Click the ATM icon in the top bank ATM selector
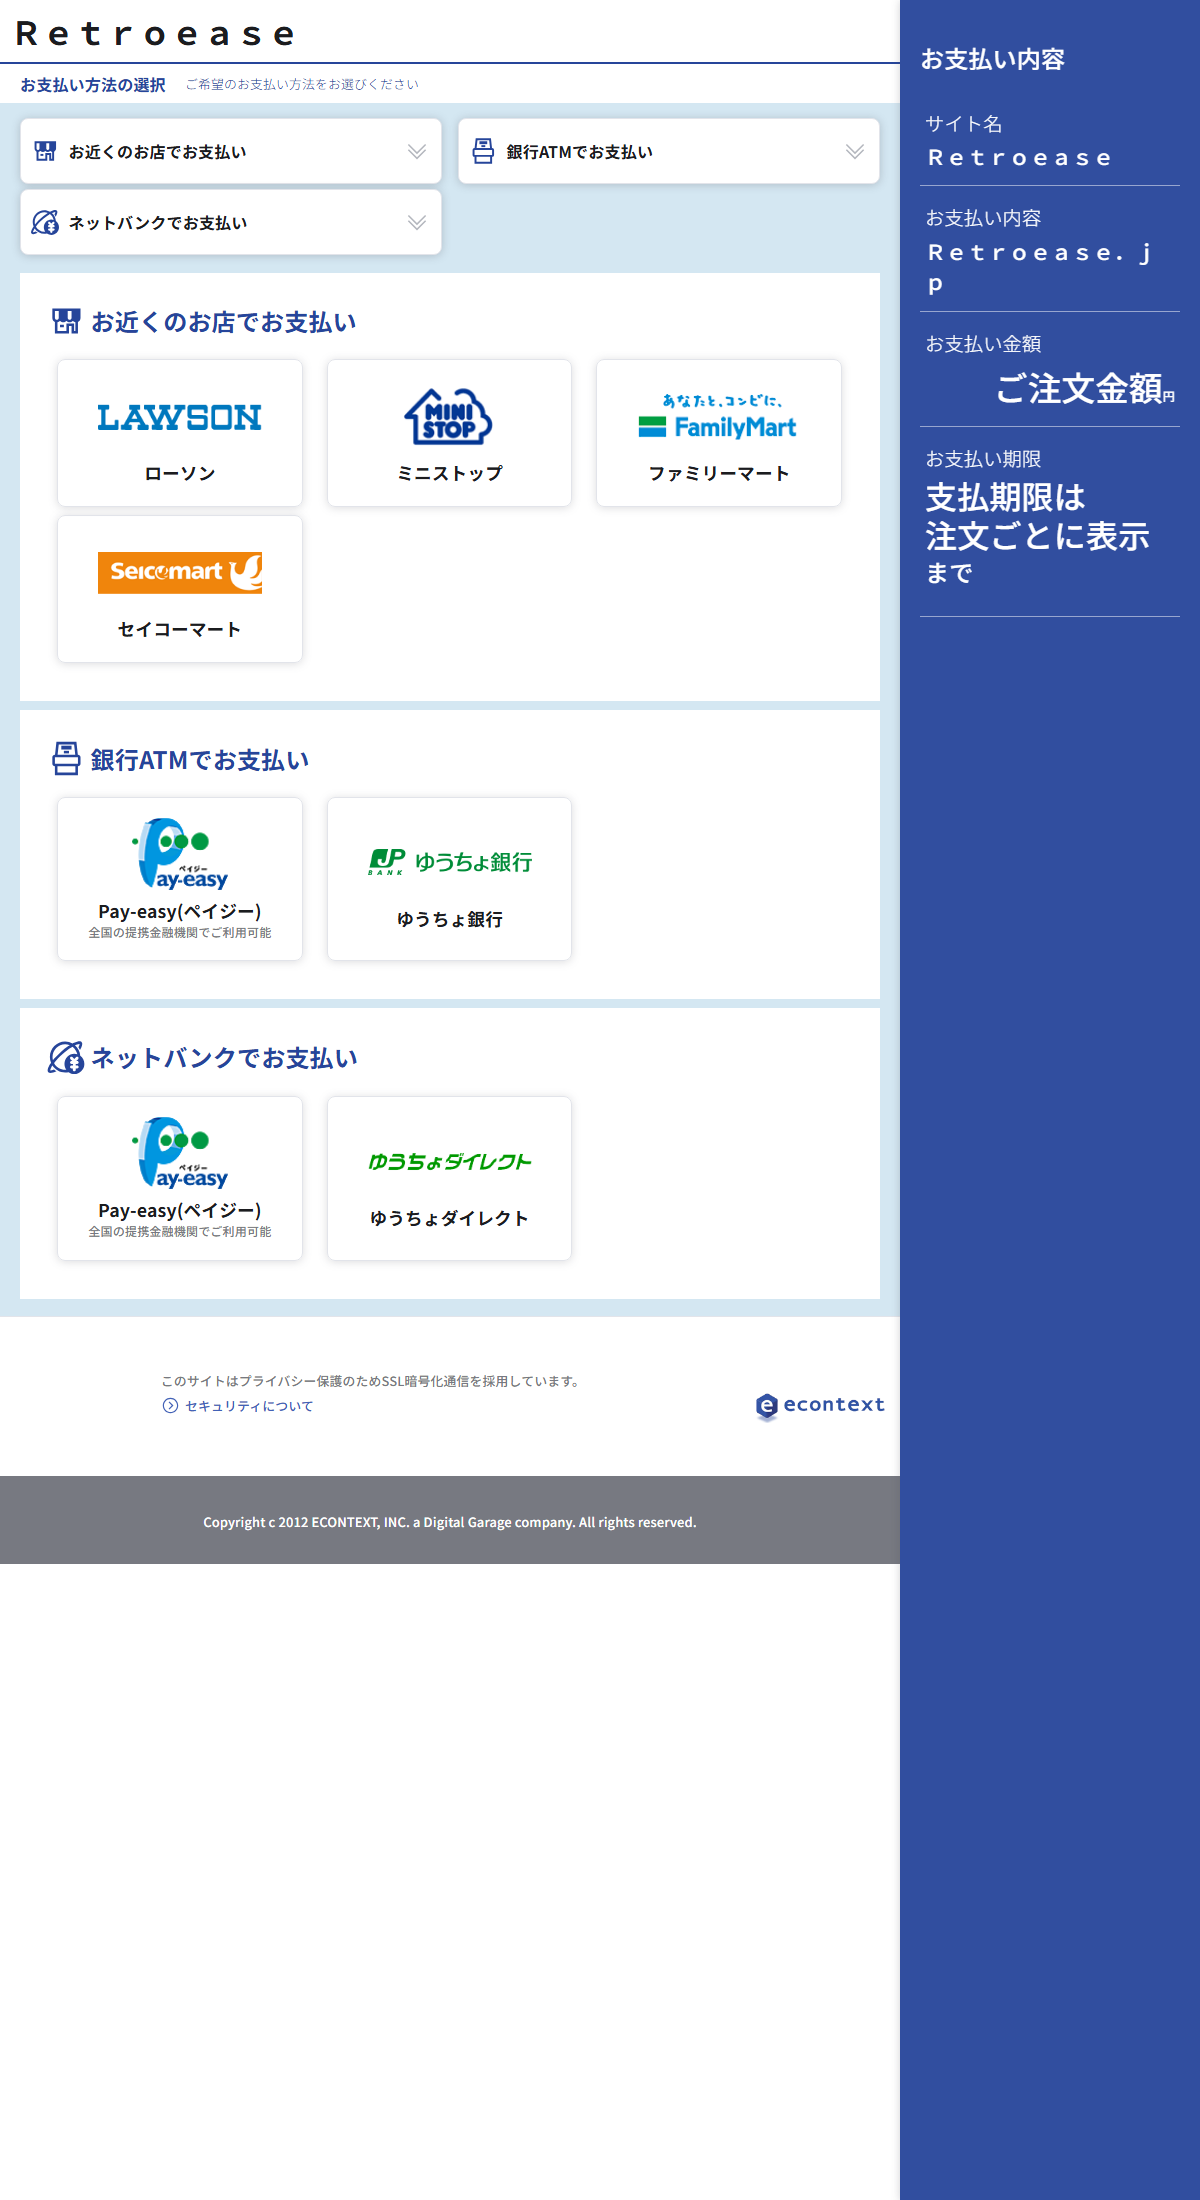Screen dimensions: 1200x2200 [x=483, y=151]
